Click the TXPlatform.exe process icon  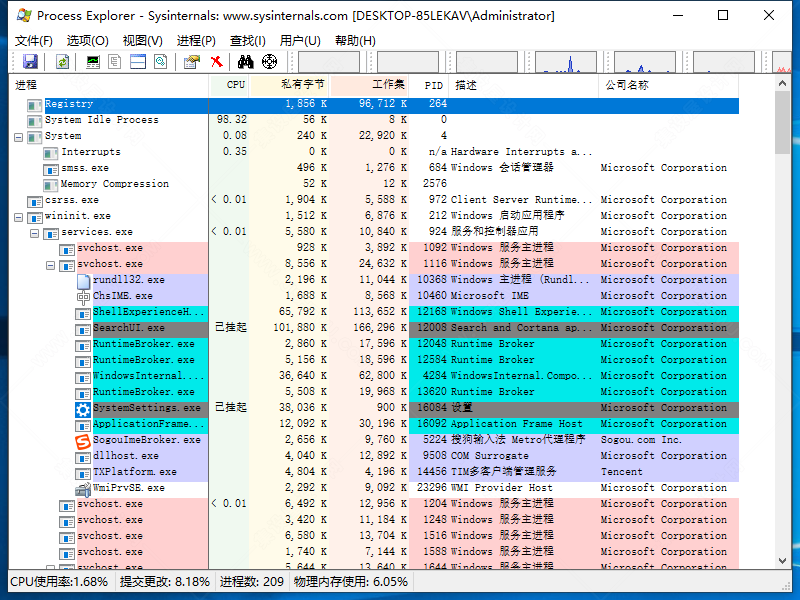coord(83,473)
